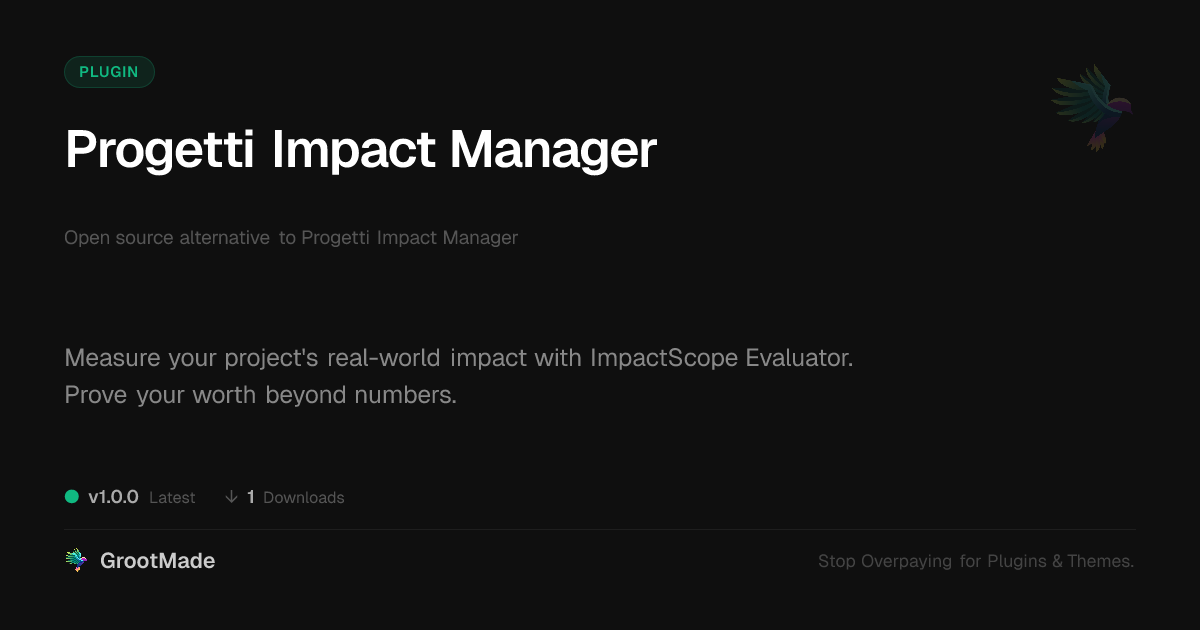Click the small GrootMade bird logo
This screenshot has height=630, width=1200.
[x=76, y=561]
